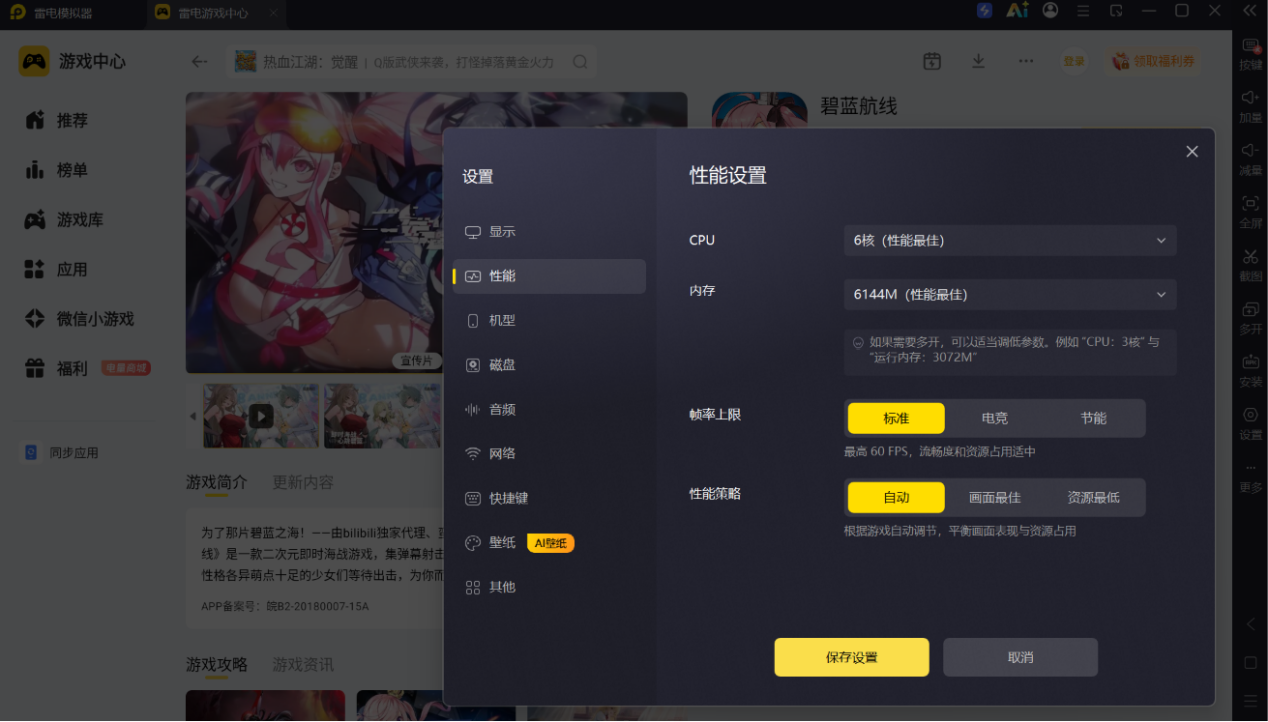Select 资源最低 performance strategy
1268x722 pixels.
pyautogui.click(x=1094, y=497)
